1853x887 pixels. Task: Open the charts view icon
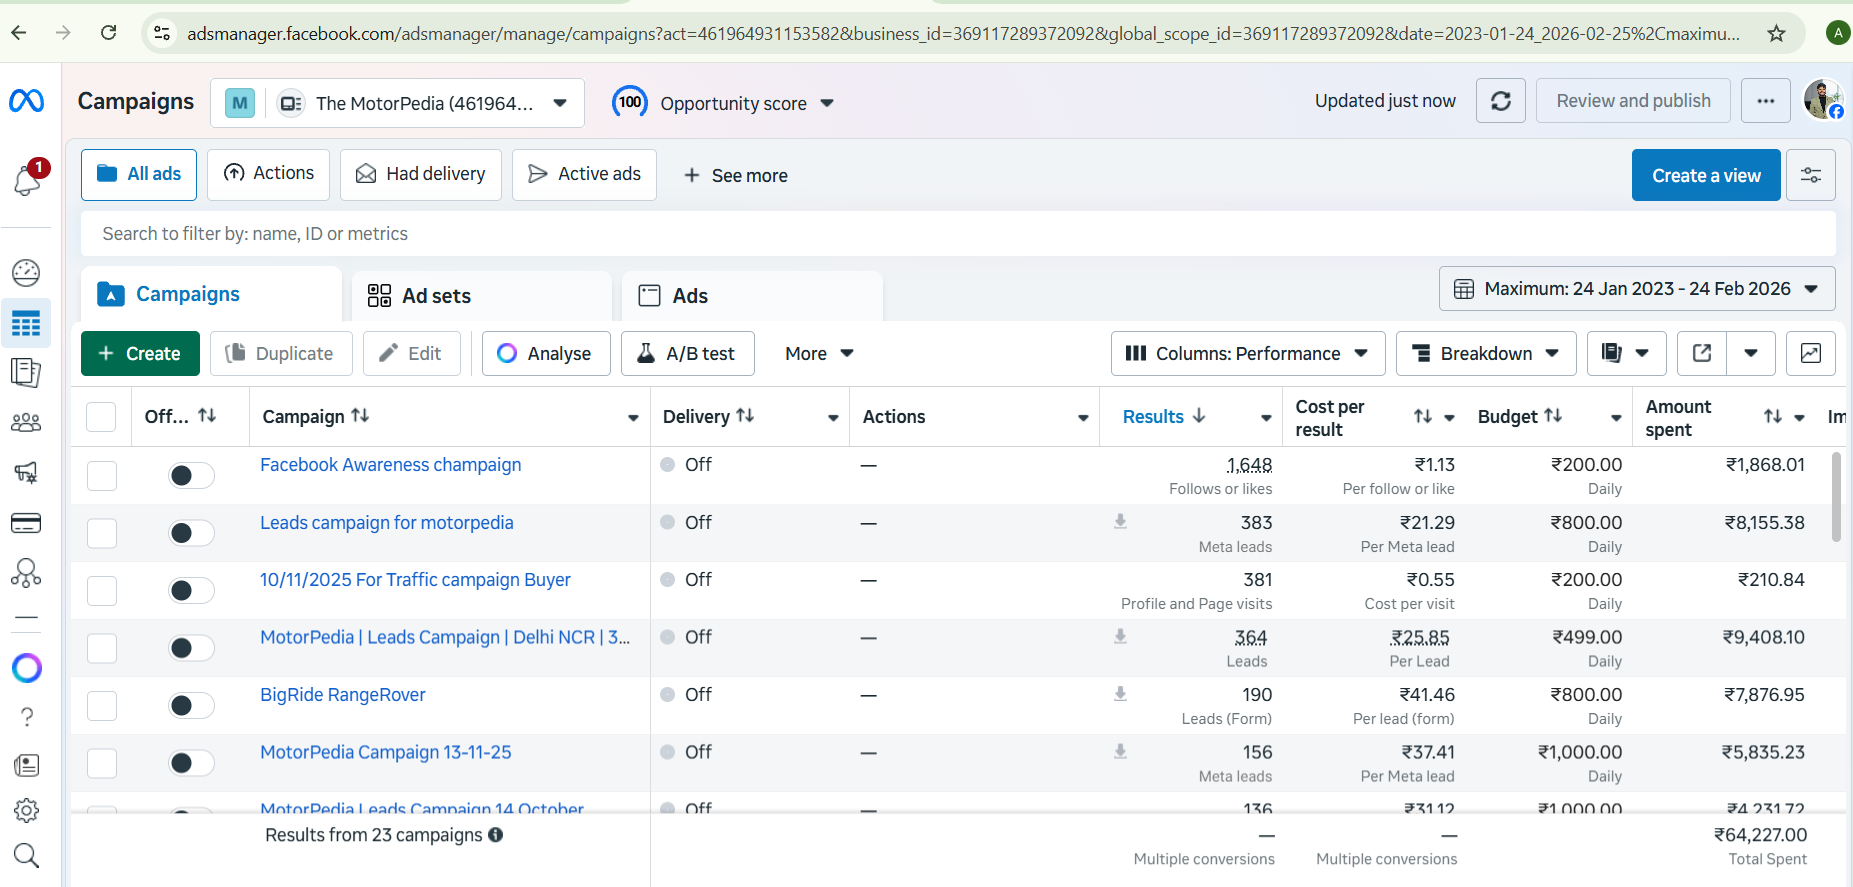pyautogui.click(x=1810, y=353)
